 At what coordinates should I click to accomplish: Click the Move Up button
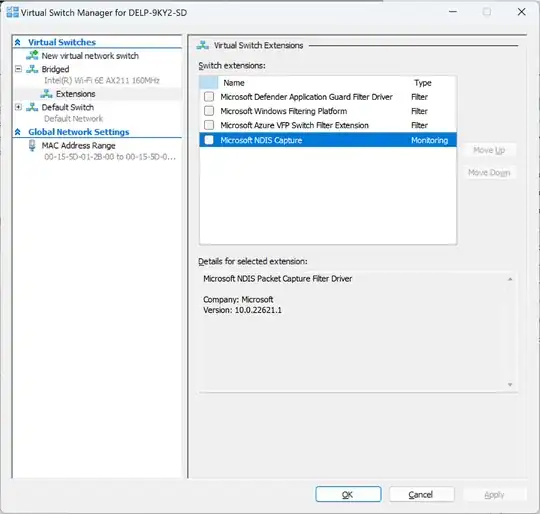tap(489, 150)
